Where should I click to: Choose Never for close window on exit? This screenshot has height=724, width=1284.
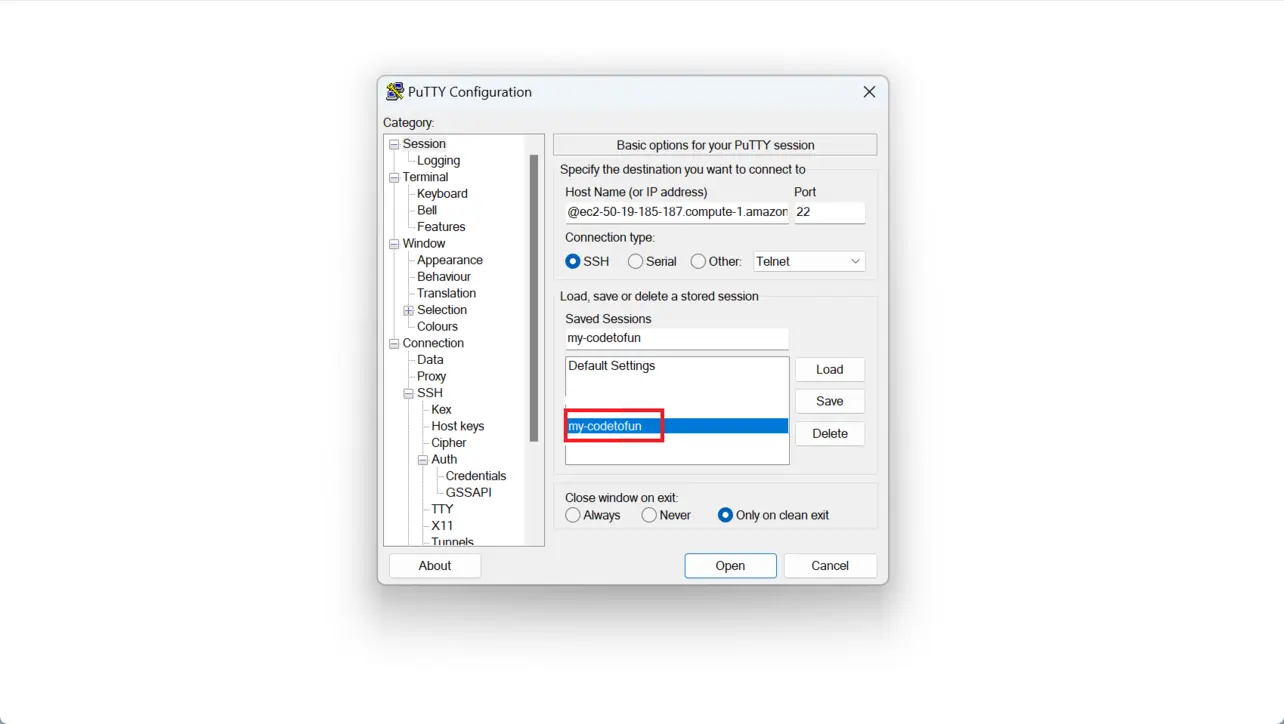[x=649, y=515]
